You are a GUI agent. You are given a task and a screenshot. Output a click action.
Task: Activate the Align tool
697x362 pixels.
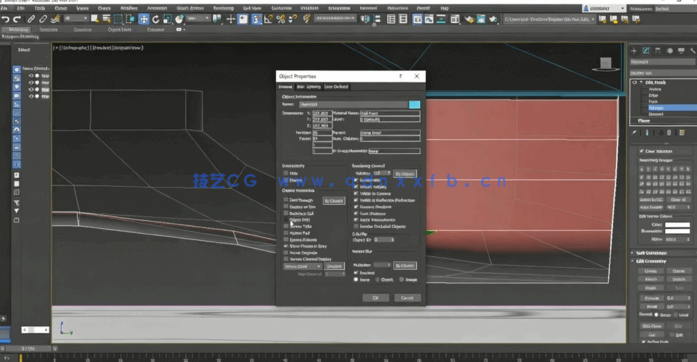[x=377, y=19]
